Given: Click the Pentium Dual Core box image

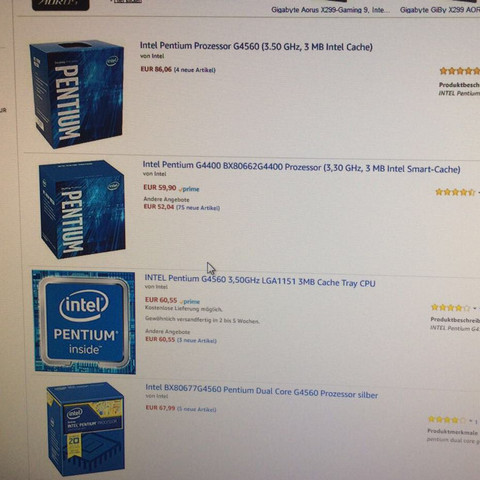Looking at the screenshot, I should coord(86,429).
